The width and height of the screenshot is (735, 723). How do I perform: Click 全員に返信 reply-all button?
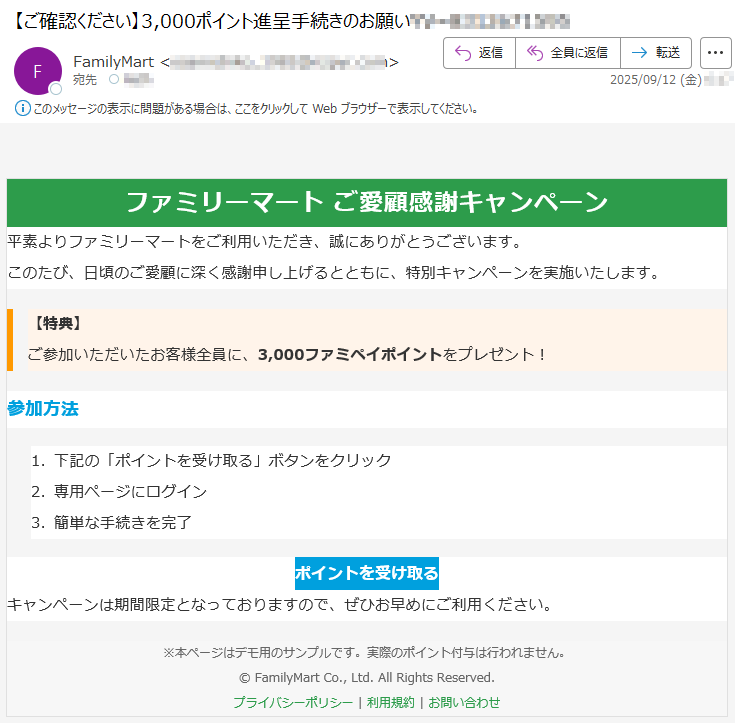pos(568,53)
